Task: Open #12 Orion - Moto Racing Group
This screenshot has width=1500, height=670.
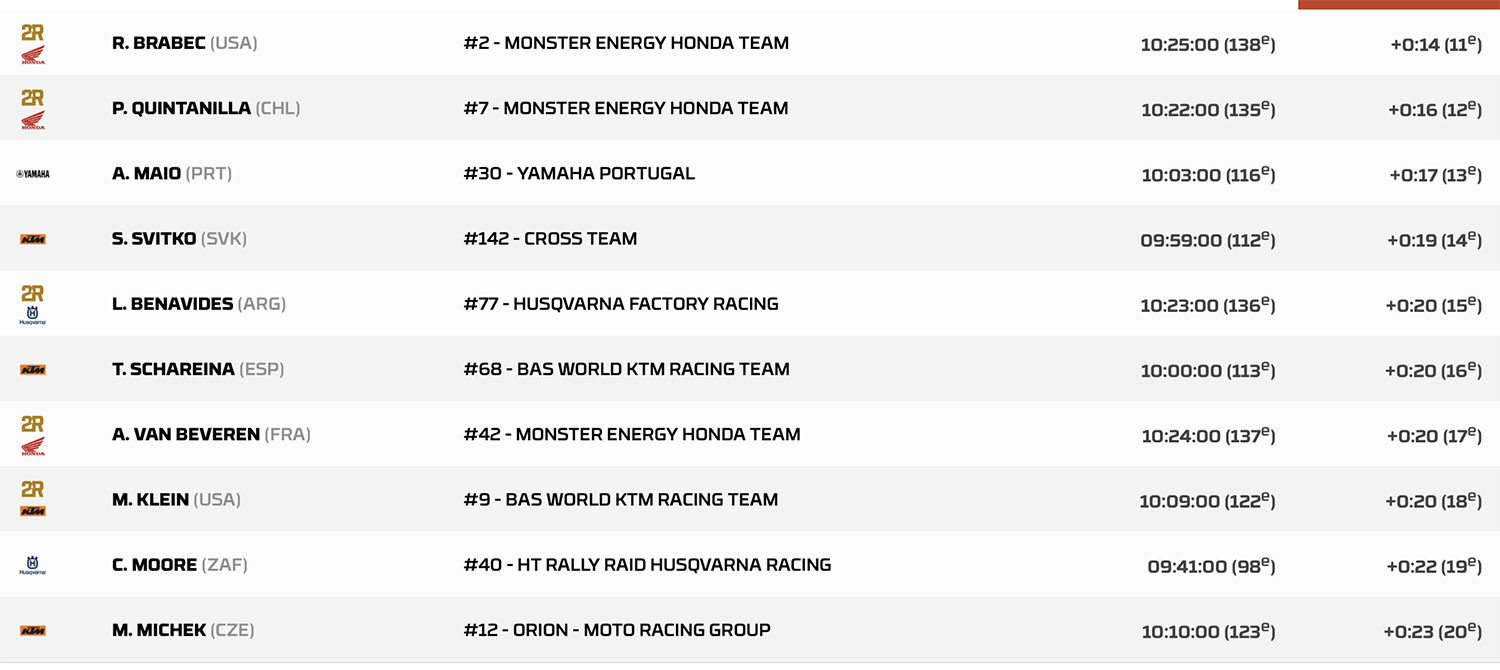Action: click(x=617, y=630)
